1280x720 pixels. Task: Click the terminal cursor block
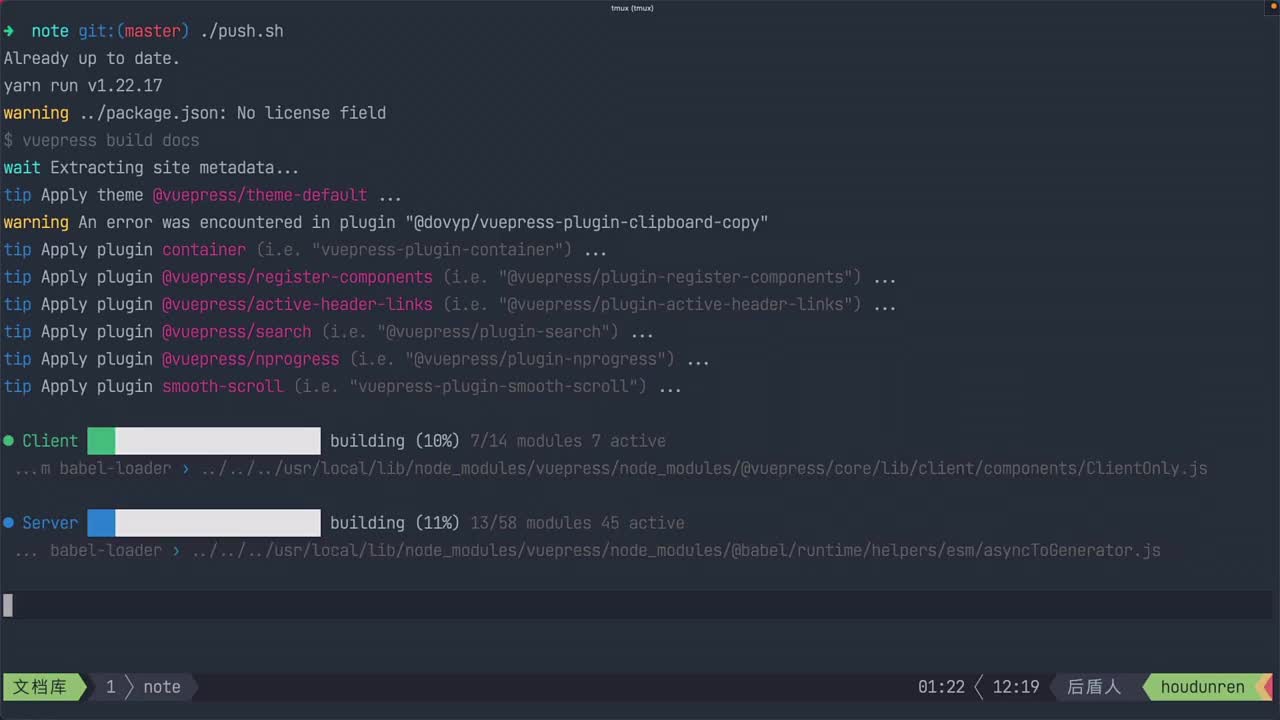point(8,605)
